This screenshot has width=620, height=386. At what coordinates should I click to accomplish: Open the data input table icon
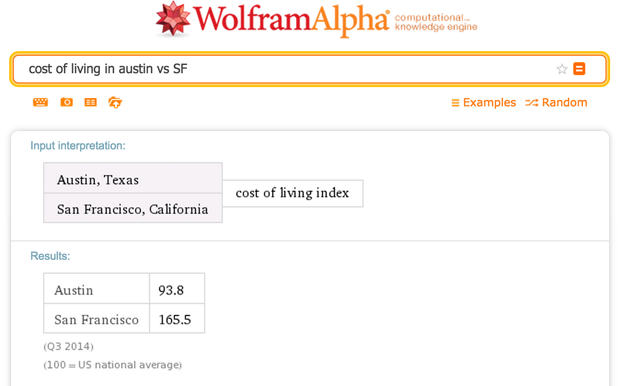click(x=91, y=102)
